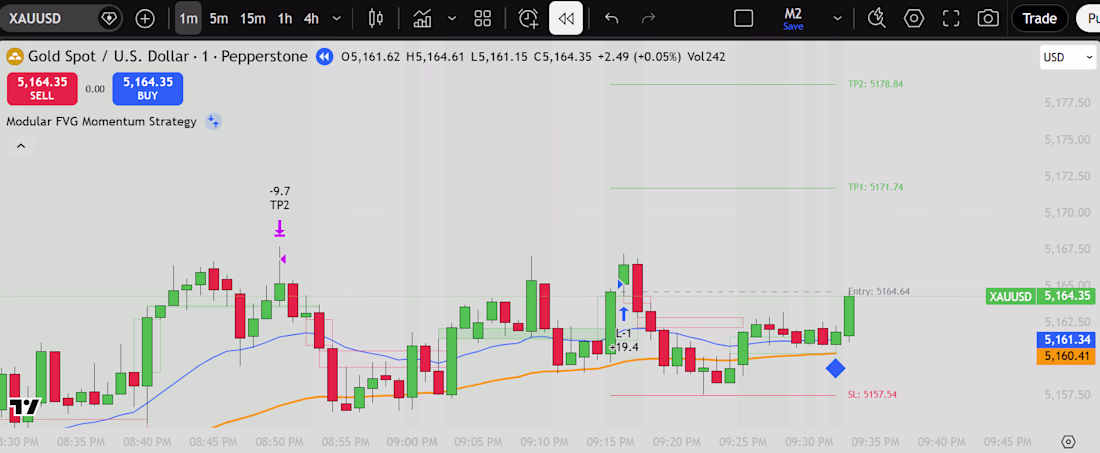Expand the M2 layout dropdown arrow
This screenshot has width=1100, height=453.
837,19
